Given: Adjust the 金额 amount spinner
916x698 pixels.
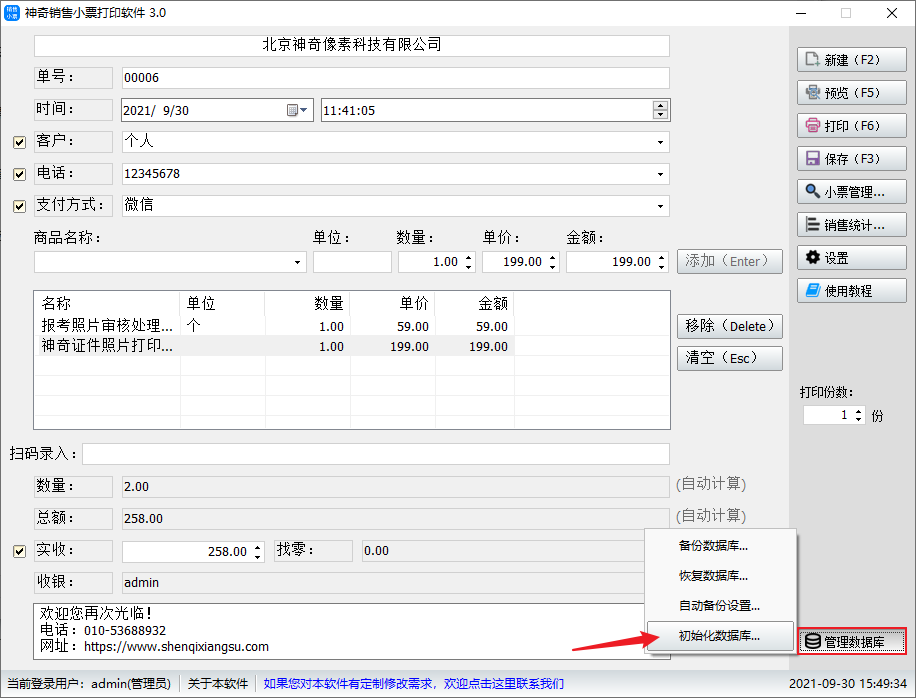Looking at the screenshot, I should pyautogui.click(x=661, y=262).
